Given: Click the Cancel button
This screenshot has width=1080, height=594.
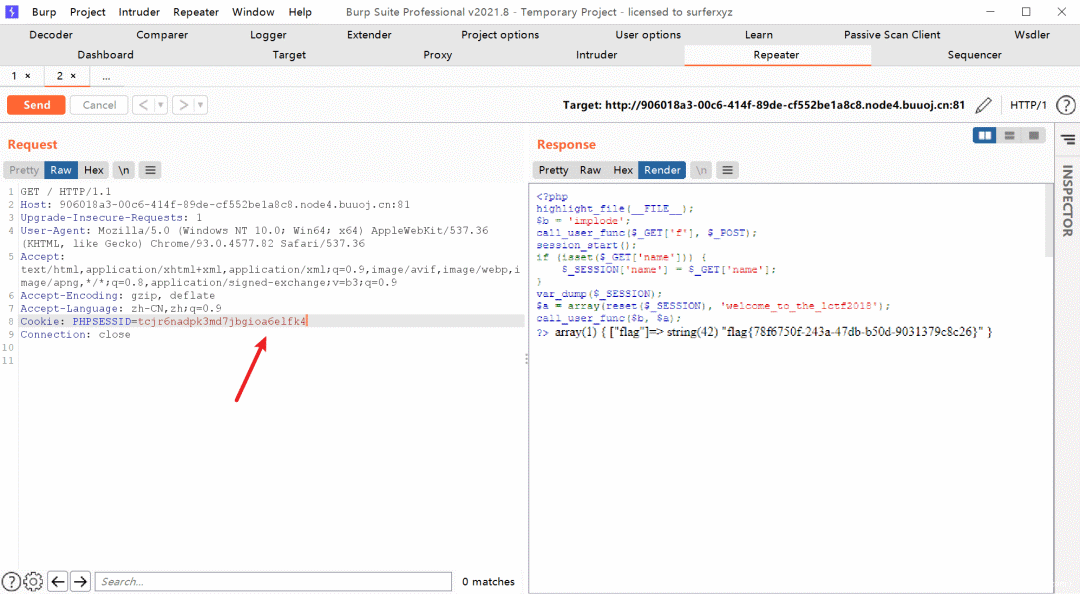Looking at the screenshot, I should pyautogui.click(x=99, y=105).
